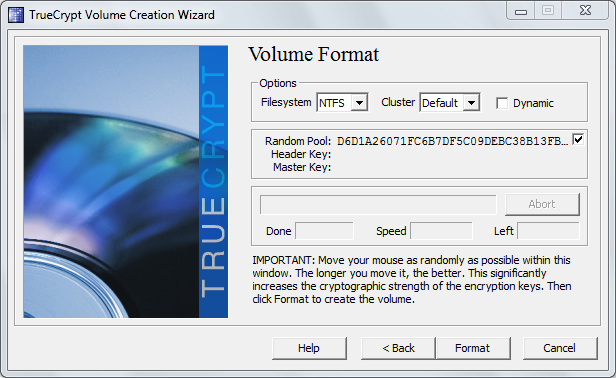The image size is (616, 378).
Task: Click the Volume Format heading
Action: point(314,54)
